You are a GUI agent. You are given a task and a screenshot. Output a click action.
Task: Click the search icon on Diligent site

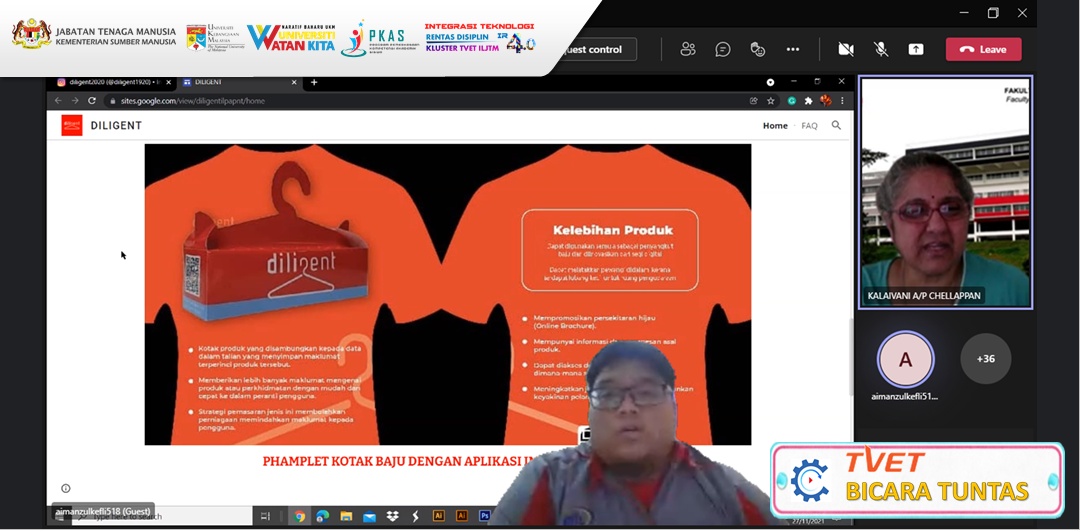836,126
